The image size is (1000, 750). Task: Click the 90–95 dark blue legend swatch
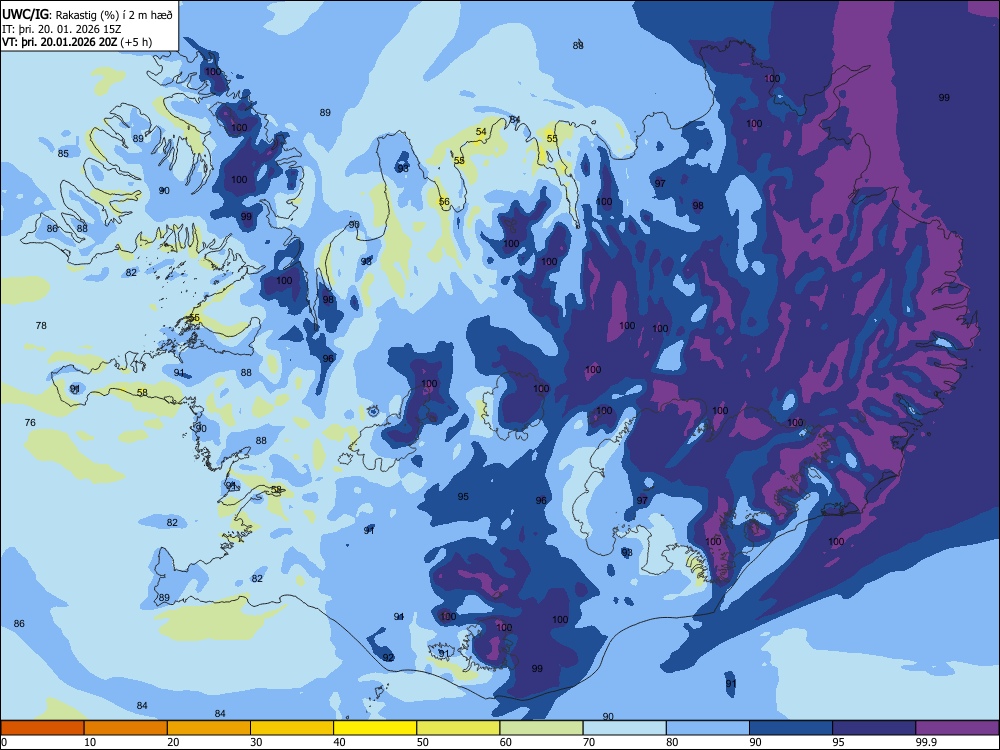coord(791,728)
